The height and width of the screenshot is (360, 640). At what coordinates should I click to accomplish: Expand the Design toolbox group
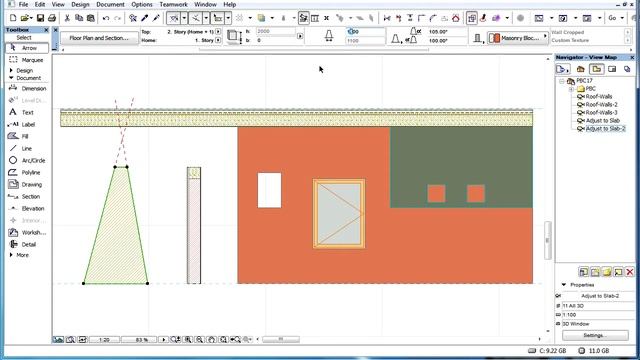pos(11,71)
